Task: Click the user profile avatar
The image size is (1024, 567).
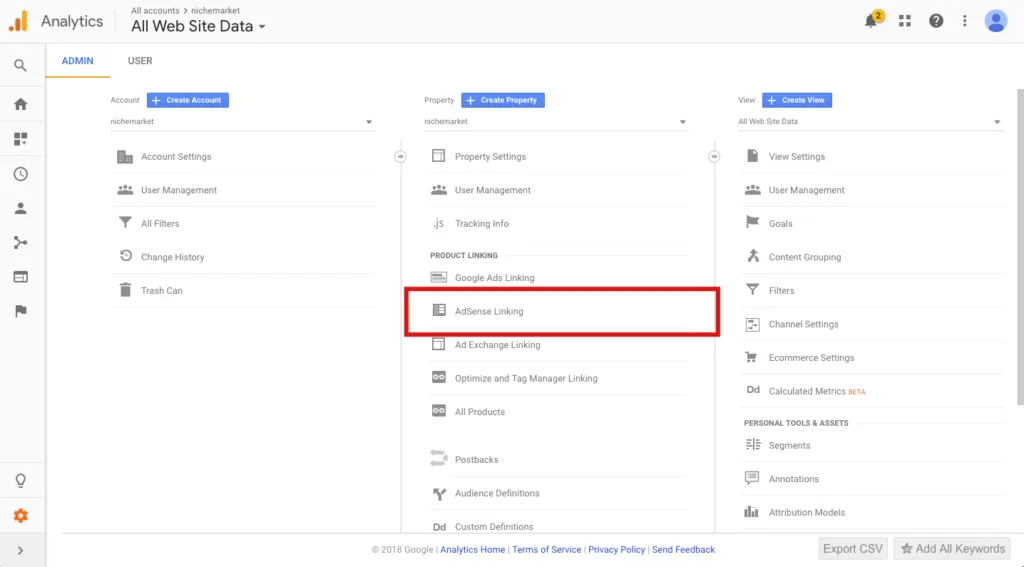Action: [996, 21]
